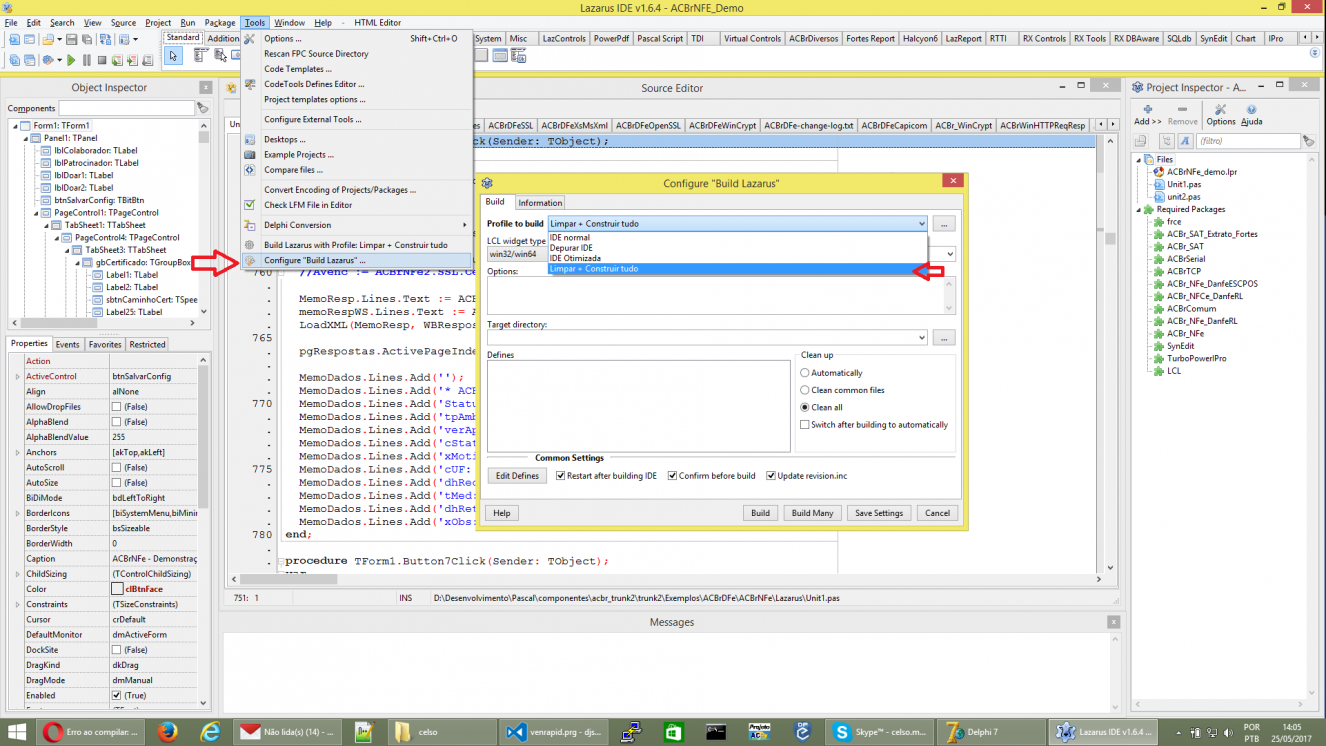Open Options in the Project Inspector toolbar
The height and width of the screenshot is (746, 1326).
(1220, 115)
